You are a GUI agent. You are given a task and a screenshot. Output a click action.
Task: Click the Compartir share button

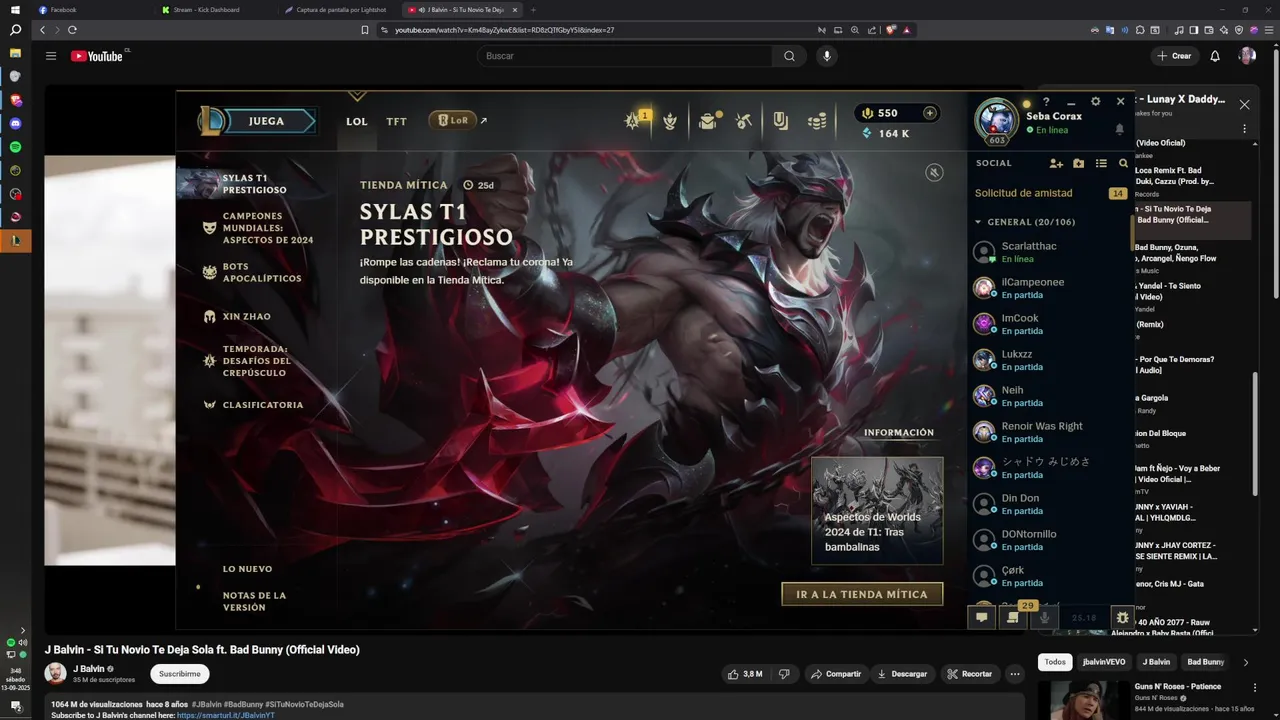[x=835, y=674]
